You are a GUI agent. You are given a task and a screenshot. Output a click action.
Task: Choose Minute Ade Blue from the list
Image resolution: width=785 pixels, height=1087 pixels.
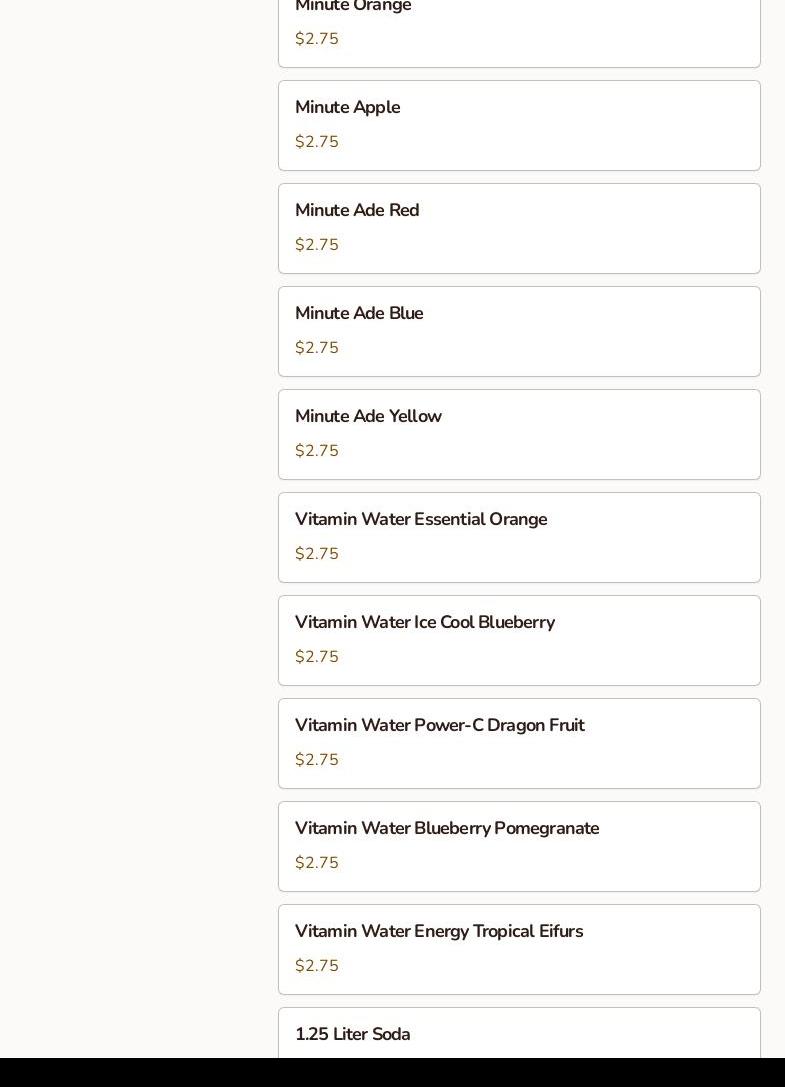[519, 331]
